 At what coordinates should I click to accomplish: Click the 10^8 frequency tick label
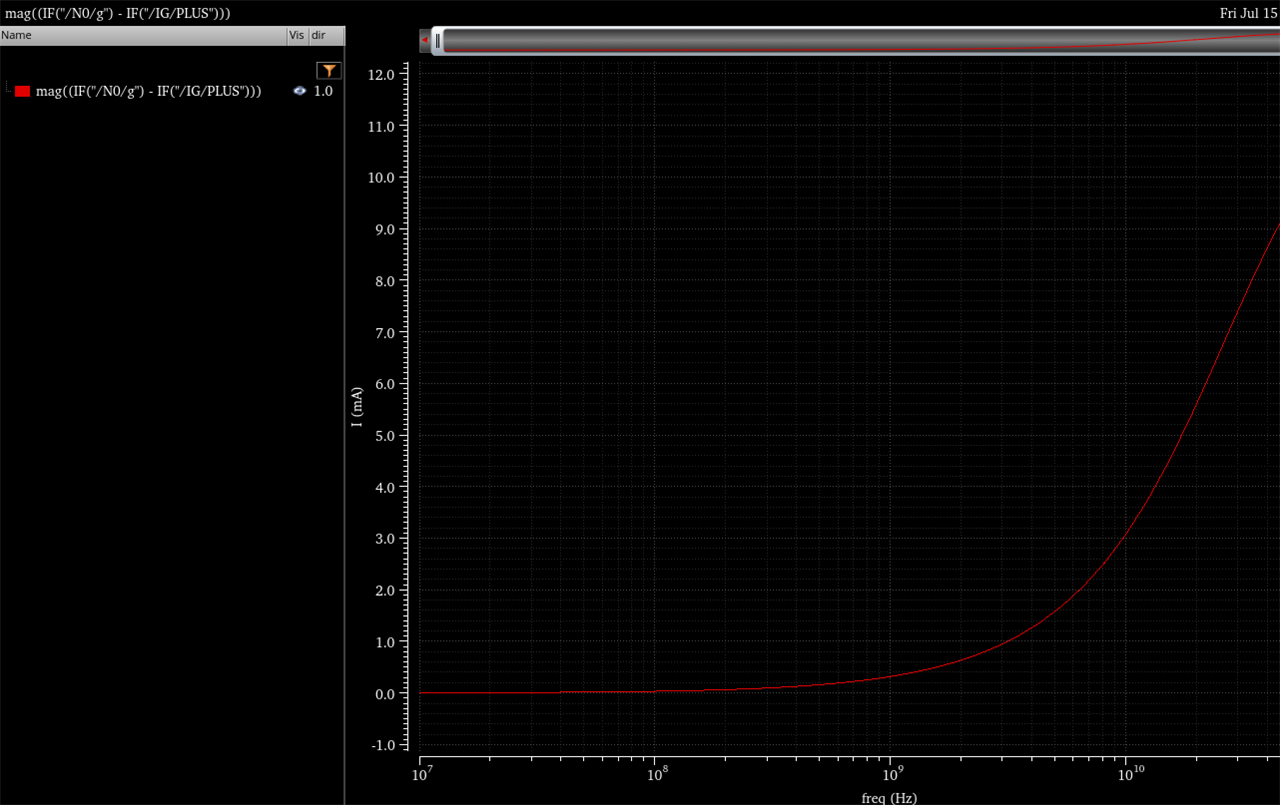(x=657, y=772)
